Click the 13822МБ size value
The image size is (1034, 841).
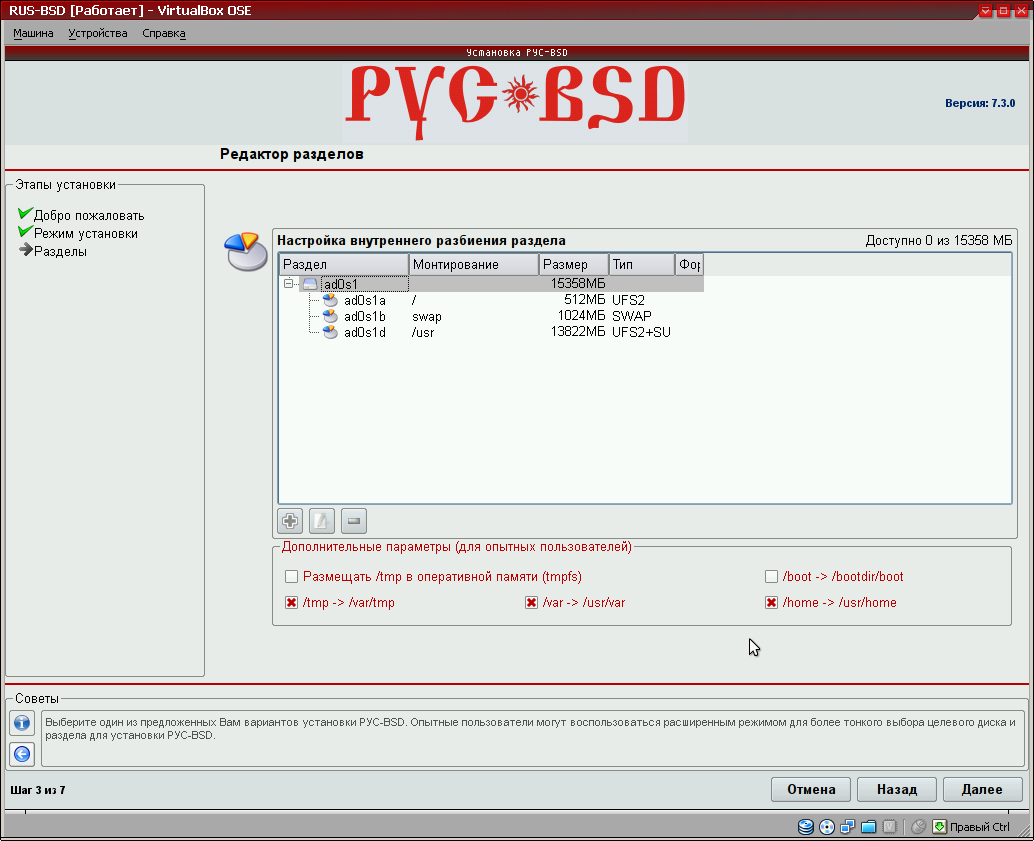coord(578,332)
